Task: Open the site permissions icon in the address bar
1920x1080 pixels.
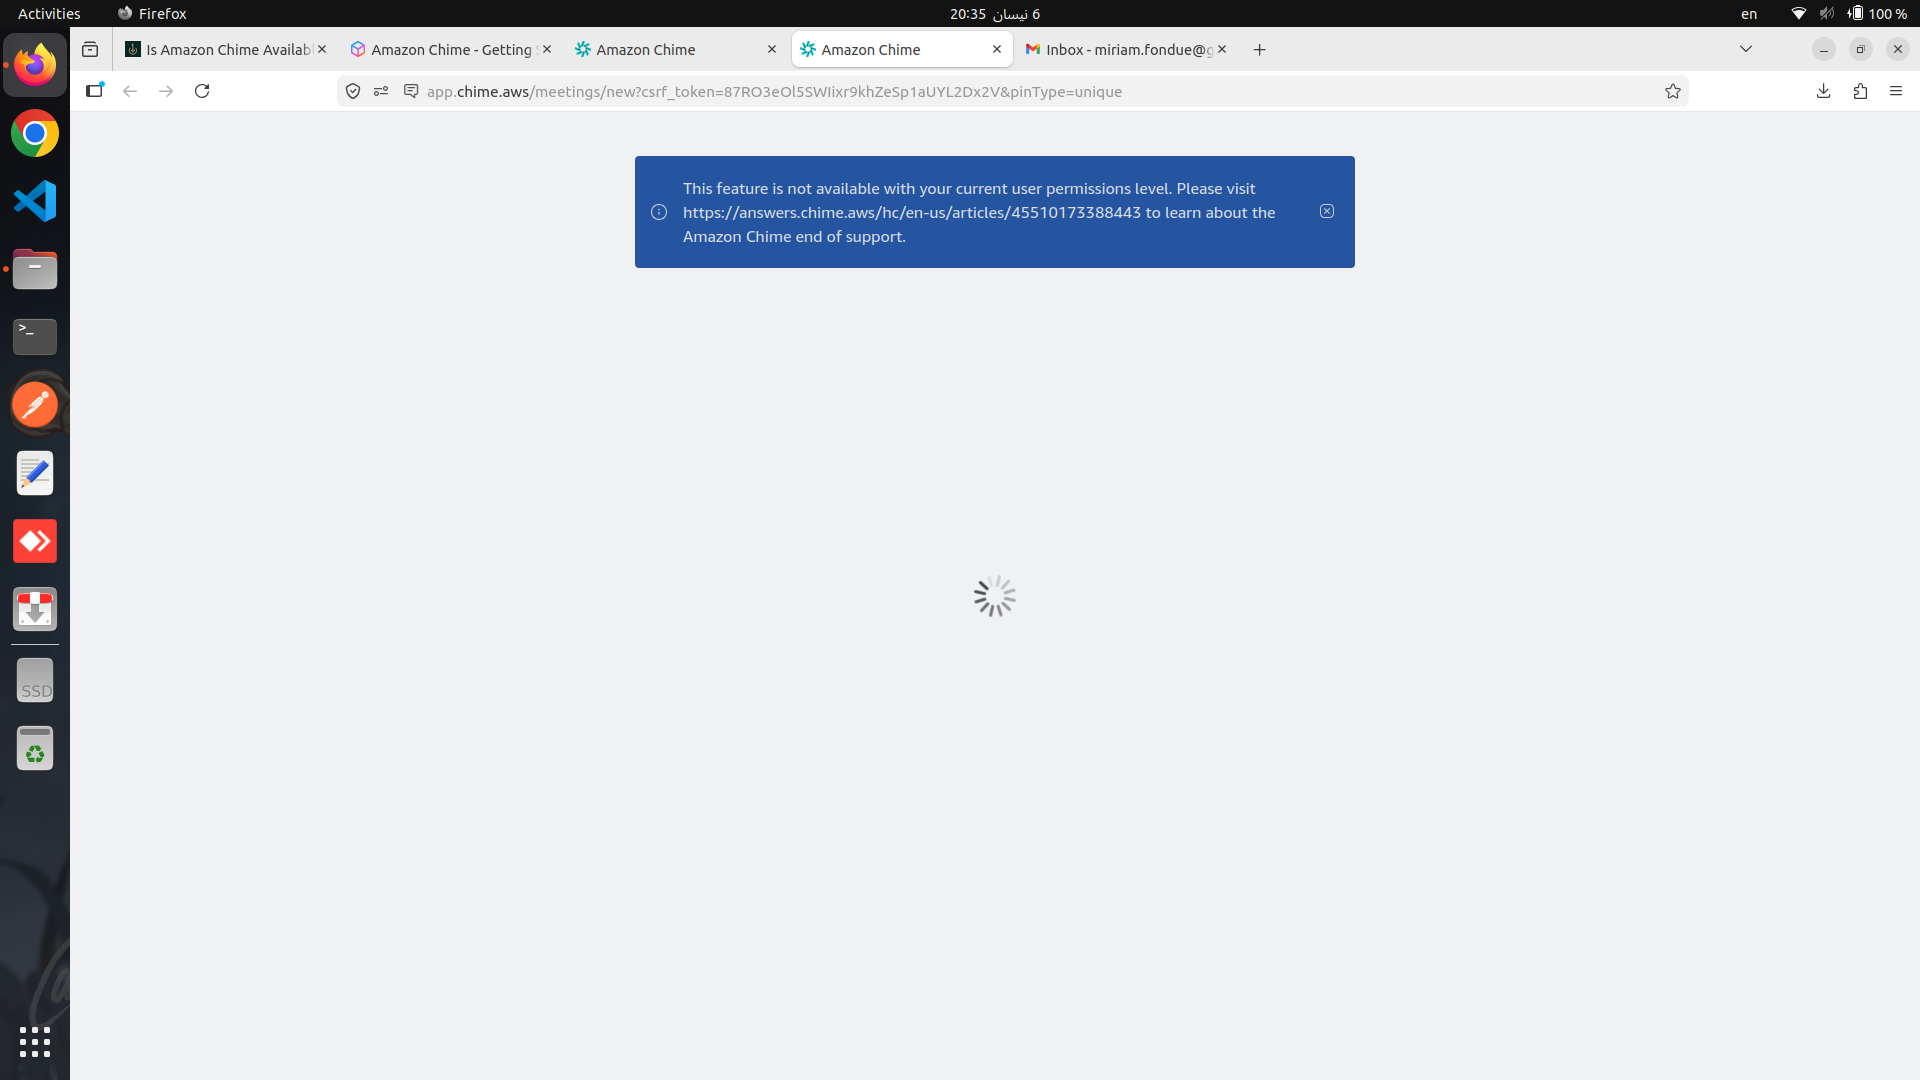Action: tap(381, 91)
